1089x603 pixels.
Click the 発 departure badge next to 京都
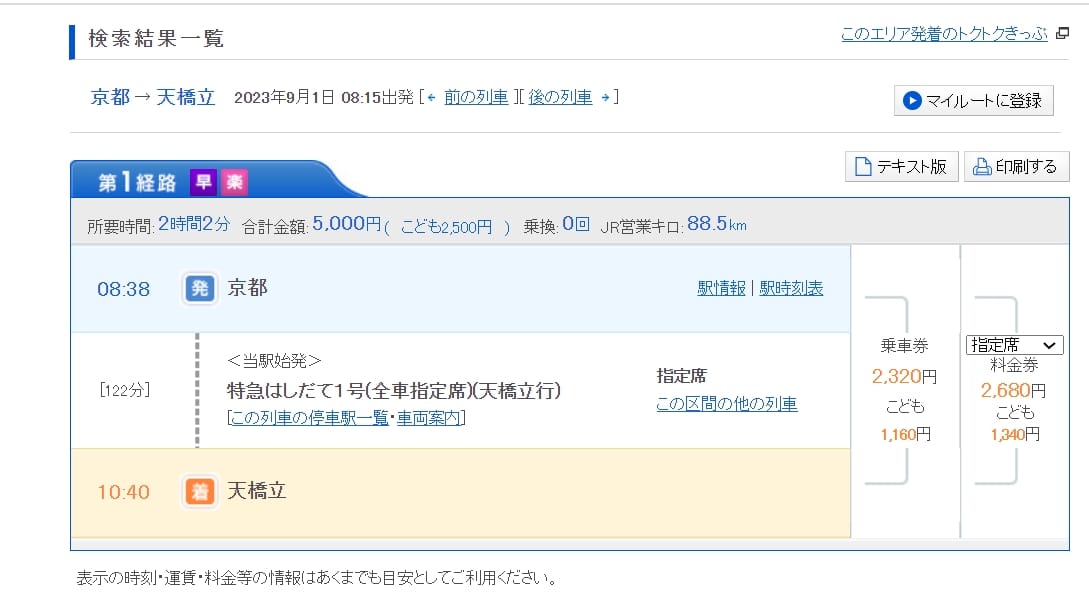[199, 289]
